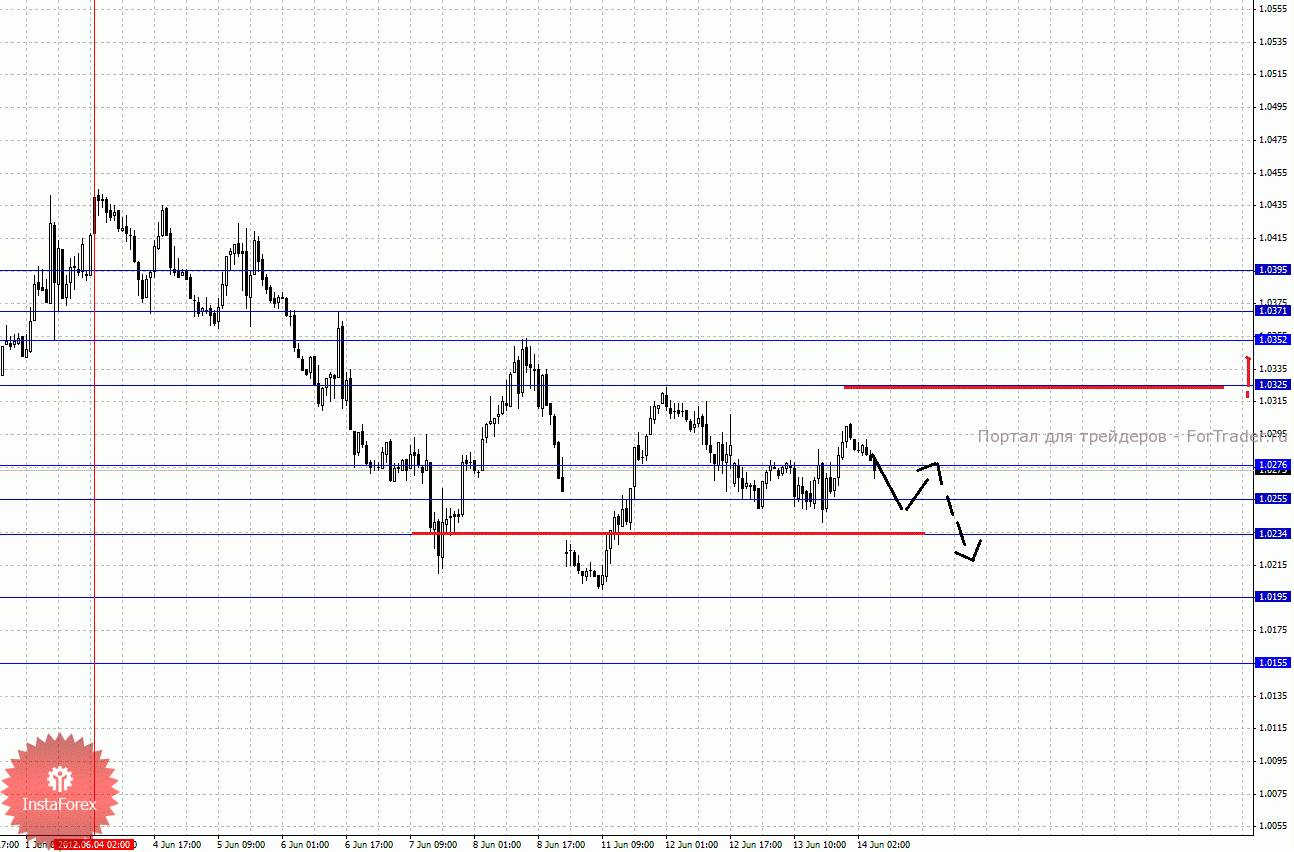Viewport: 1294px width, 852px height.
Task: Click the 13 Jun 10:00 time label
Action: coord(818,845)
